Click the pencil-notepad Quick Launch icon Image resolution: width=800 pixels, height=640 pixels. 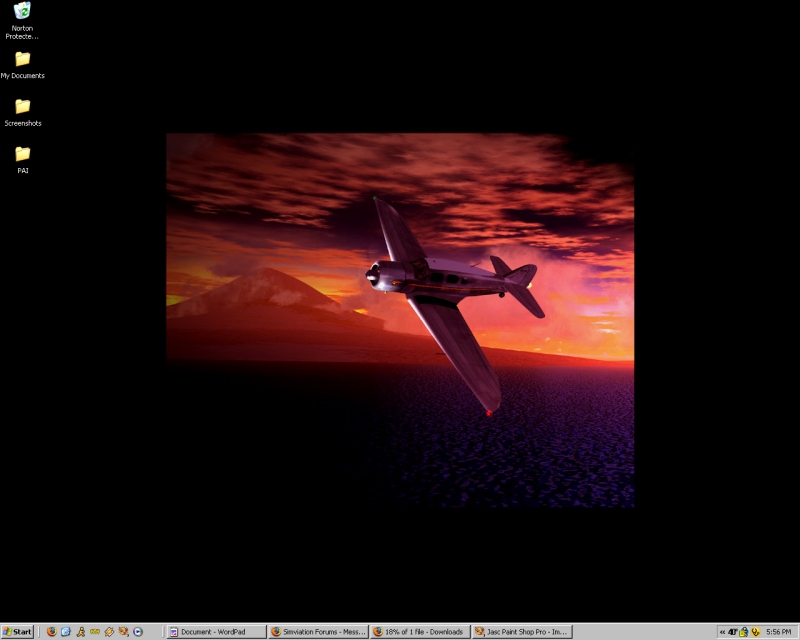coord(109,632)
